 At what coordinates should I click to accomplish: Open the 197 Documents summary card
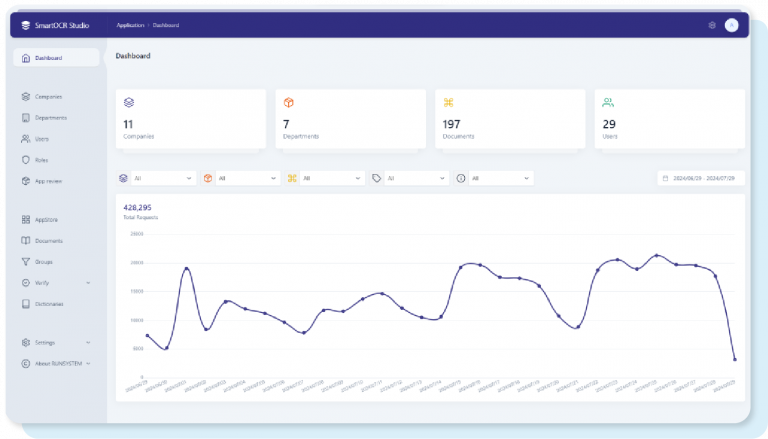[510, 119]
